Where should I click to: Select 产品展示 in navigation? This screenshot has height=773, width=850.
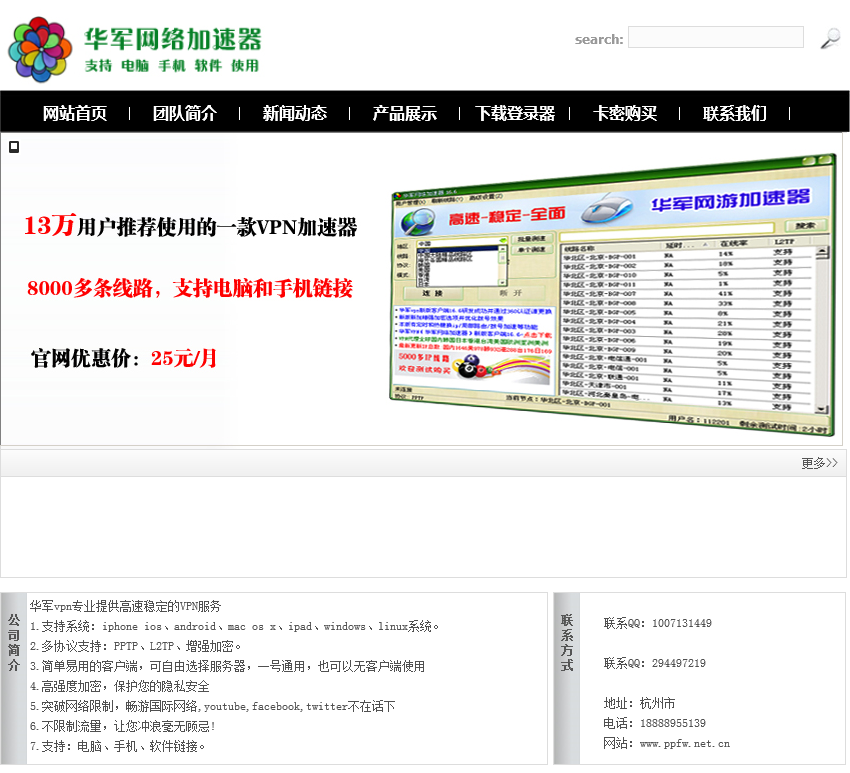[x=404, y=113]
